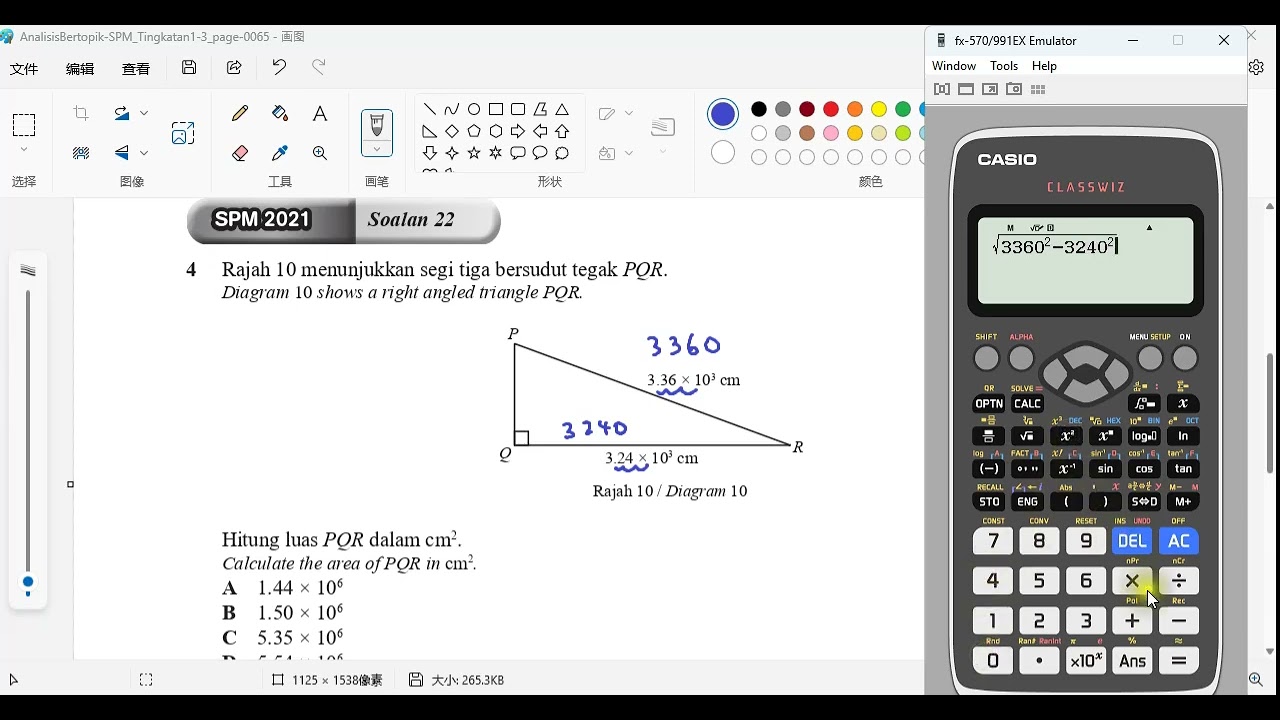Open the emulator Help menu
The image size is (1280, 720).
click(x=1044, y=66)
